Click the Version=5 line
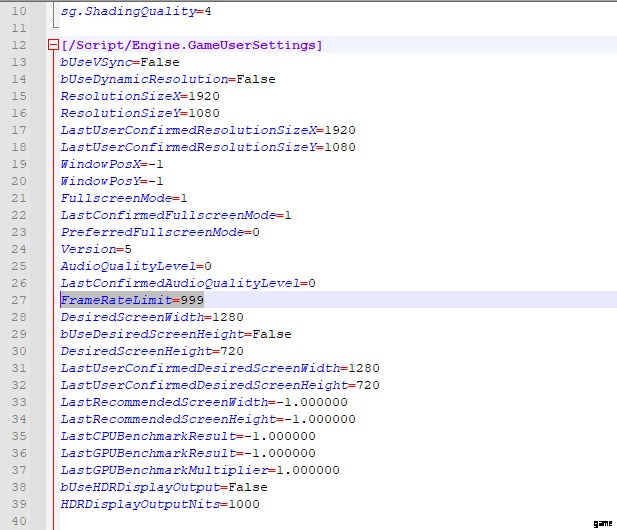The width and height of the screenshot is (617, 530). pyautogui.click(x=96, y=249)
